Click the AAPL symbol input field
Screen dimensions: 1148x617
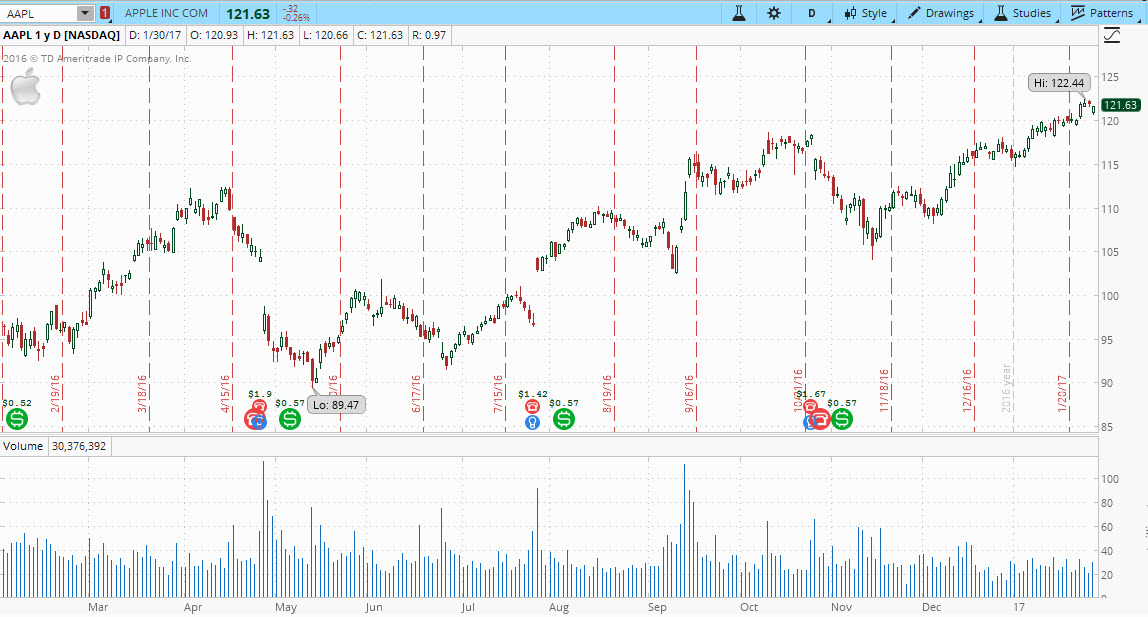[40, 13]
